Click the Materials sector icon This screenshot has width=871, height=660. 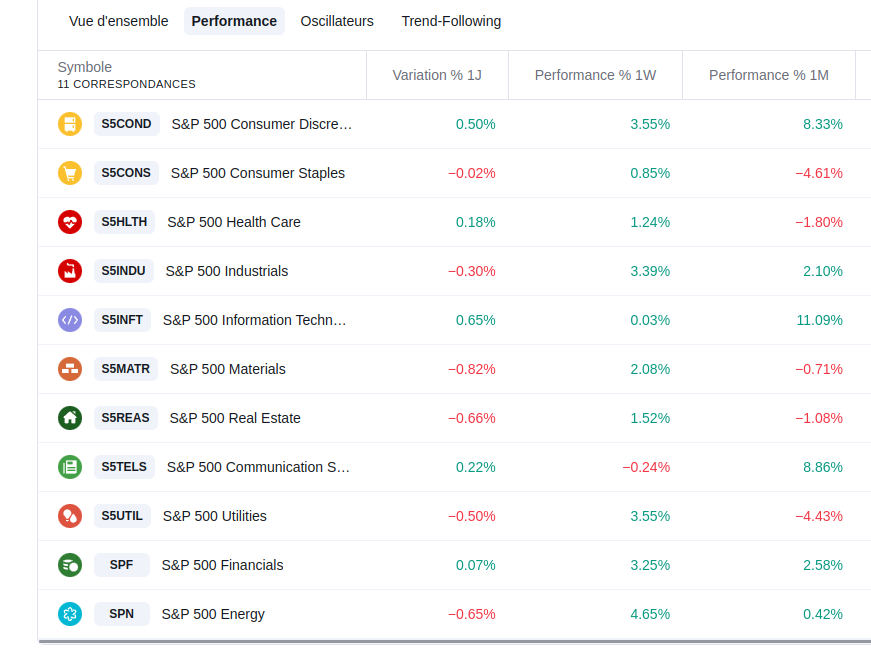(69, 369)
